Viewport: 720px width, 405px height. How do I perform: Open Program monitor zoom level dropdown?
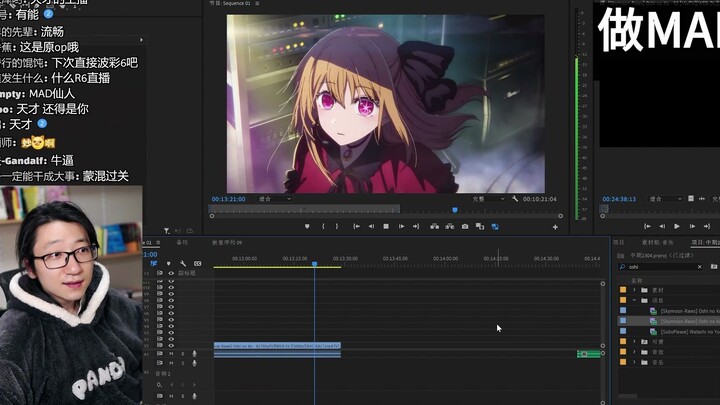tap(275, 199)
